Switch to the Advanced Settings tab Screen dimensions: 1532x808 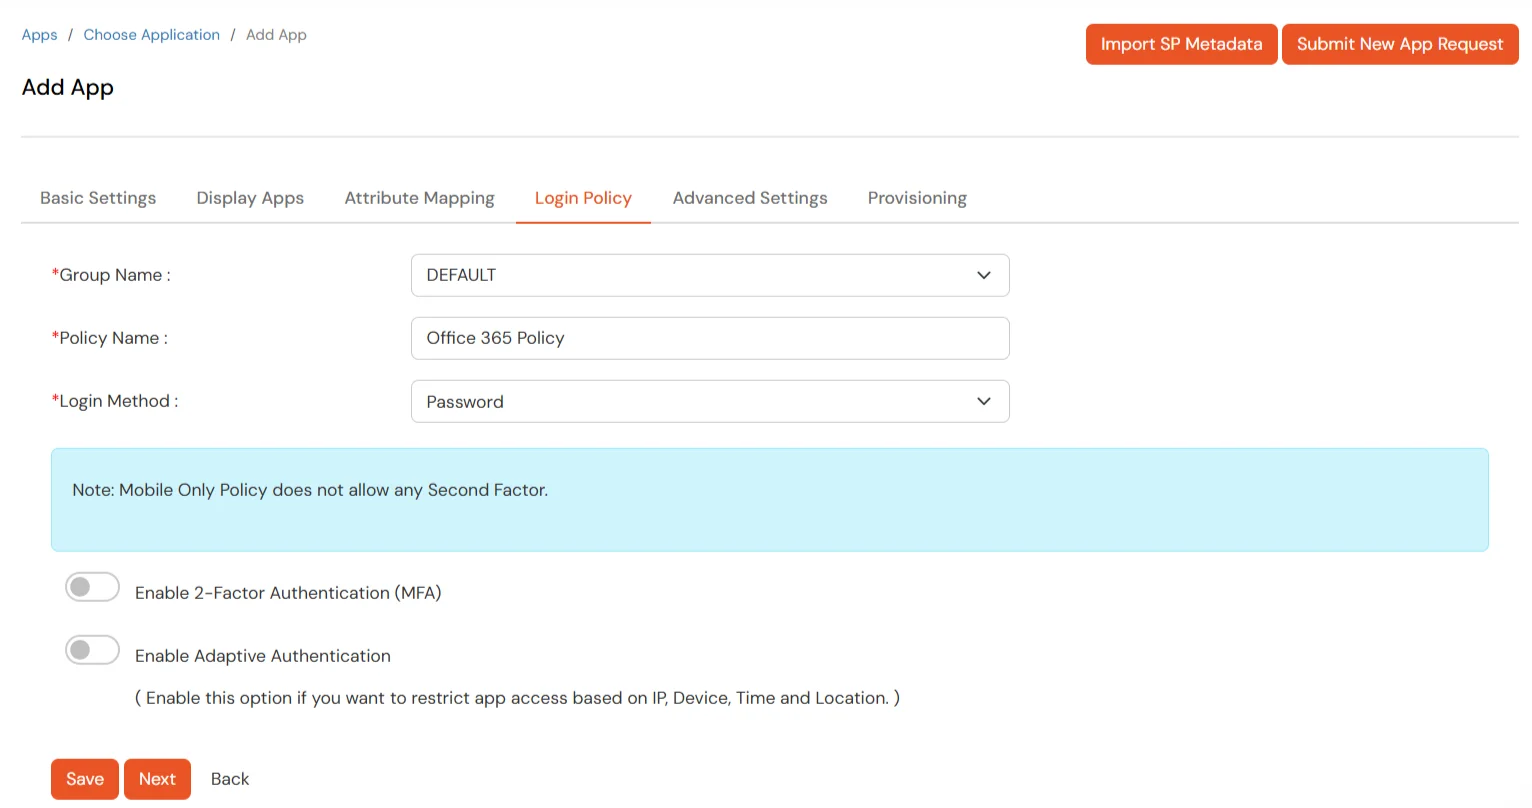750,197
